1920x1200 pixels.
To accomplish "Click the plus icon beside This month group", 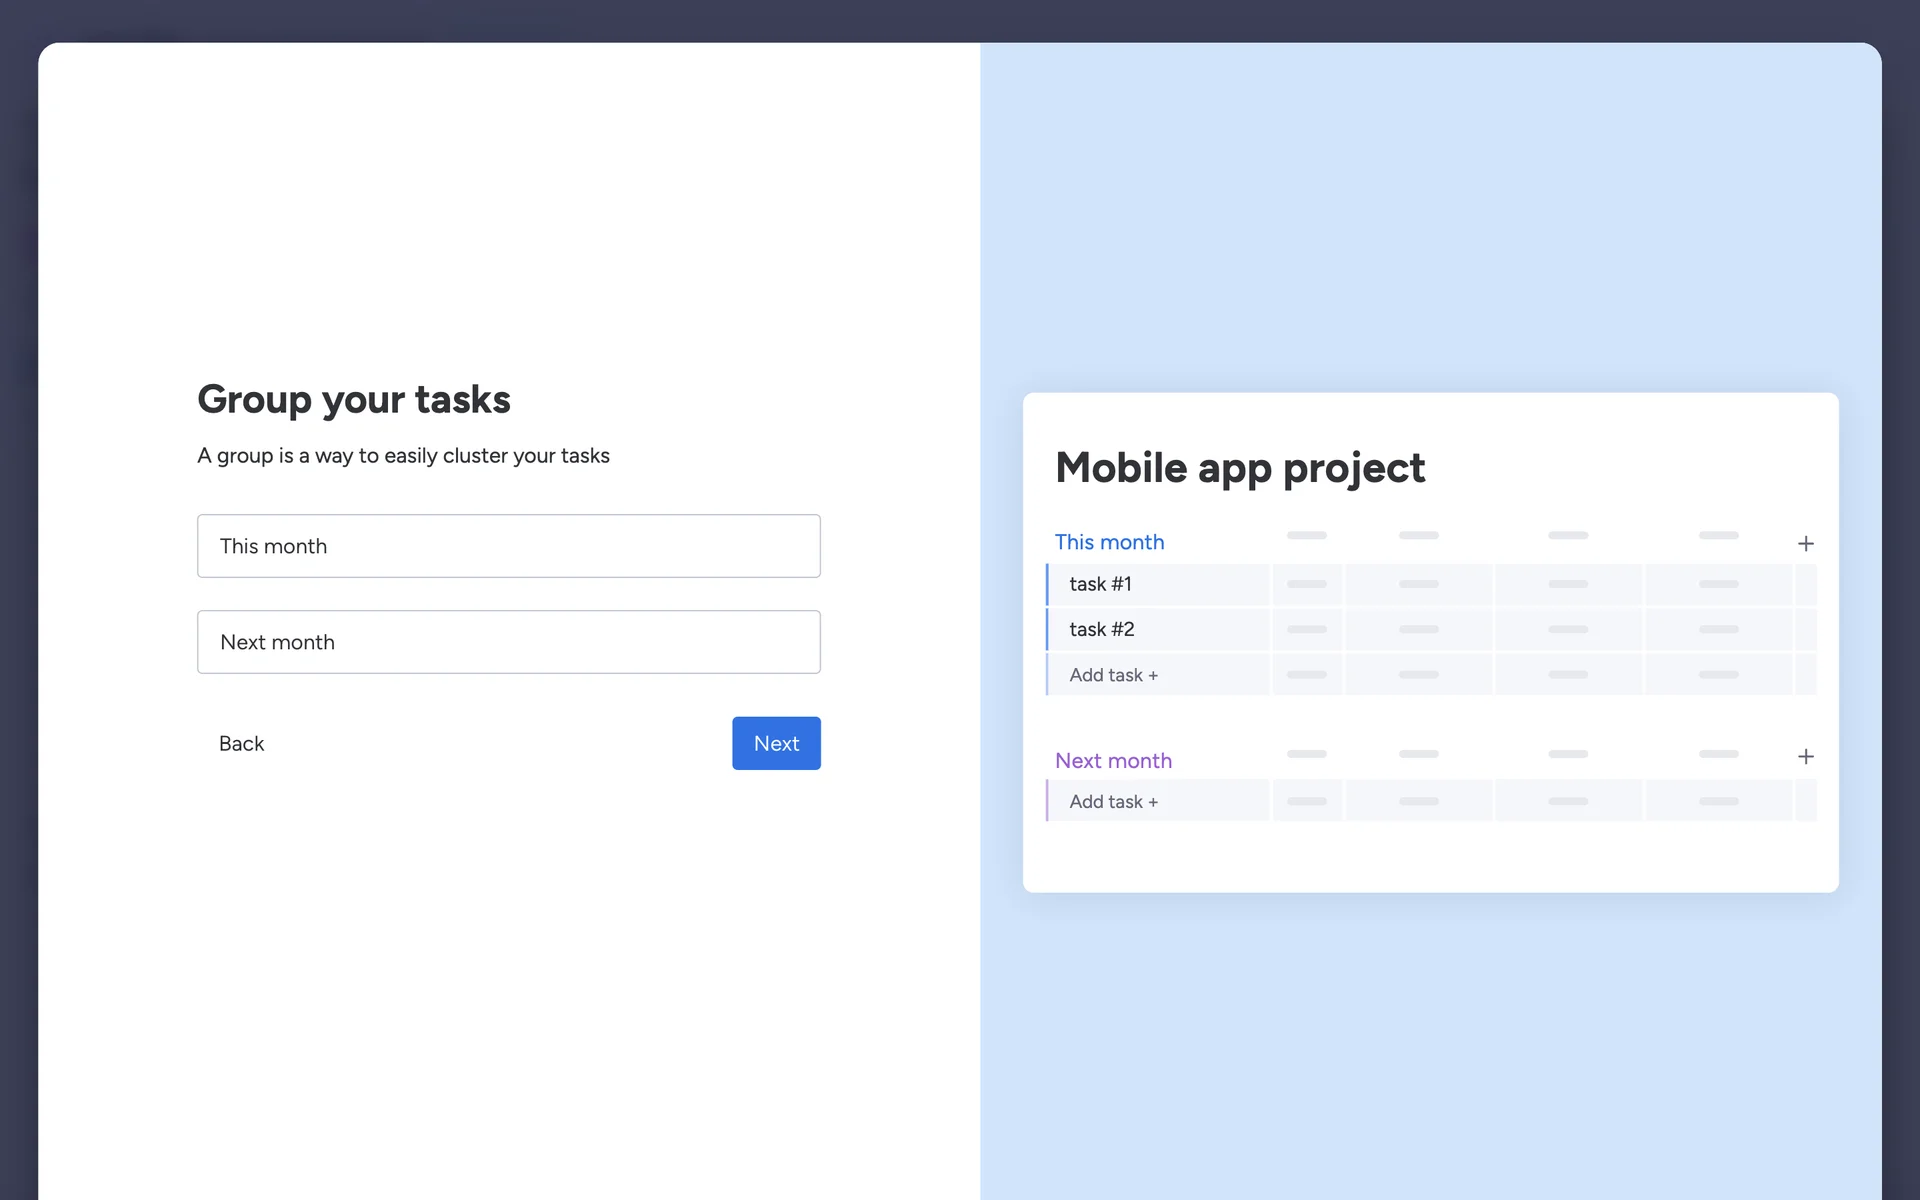I will [1805, 544].
